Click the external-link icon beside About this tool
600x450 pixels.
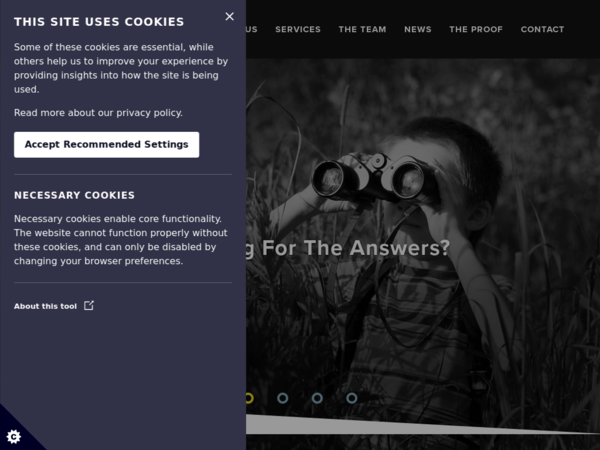[89, 305]
